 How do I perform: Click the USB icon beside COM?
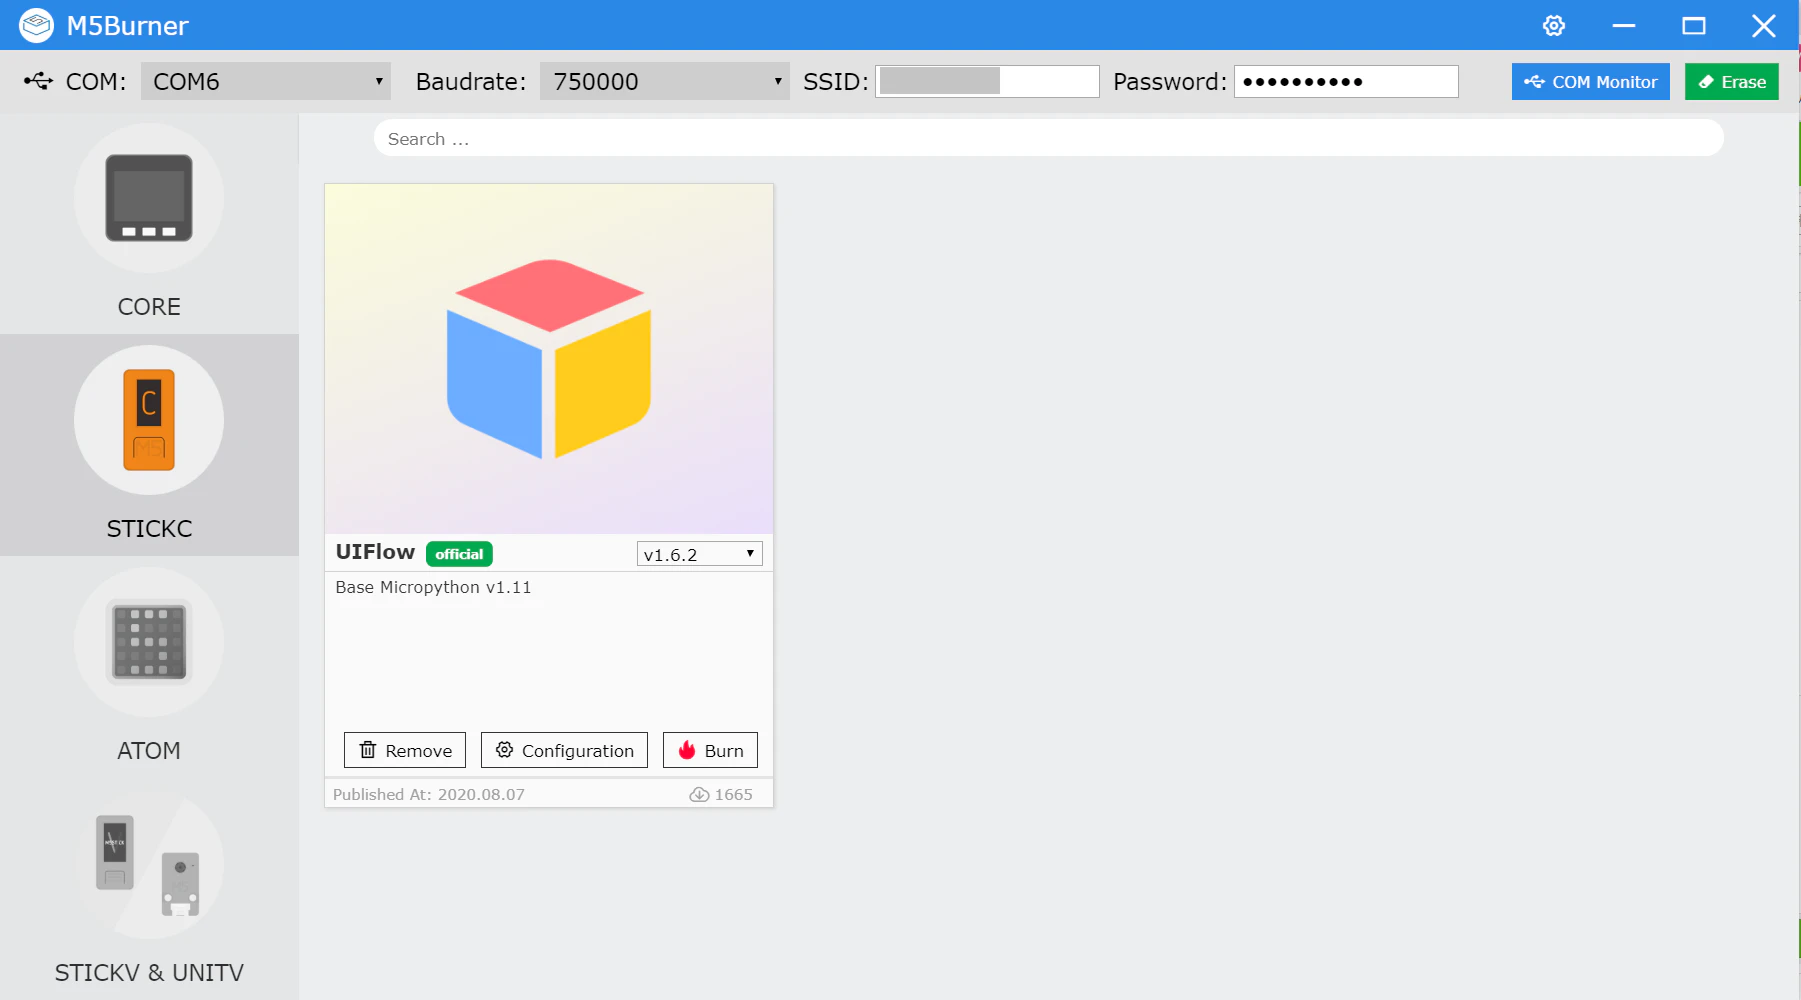(38, 81)
